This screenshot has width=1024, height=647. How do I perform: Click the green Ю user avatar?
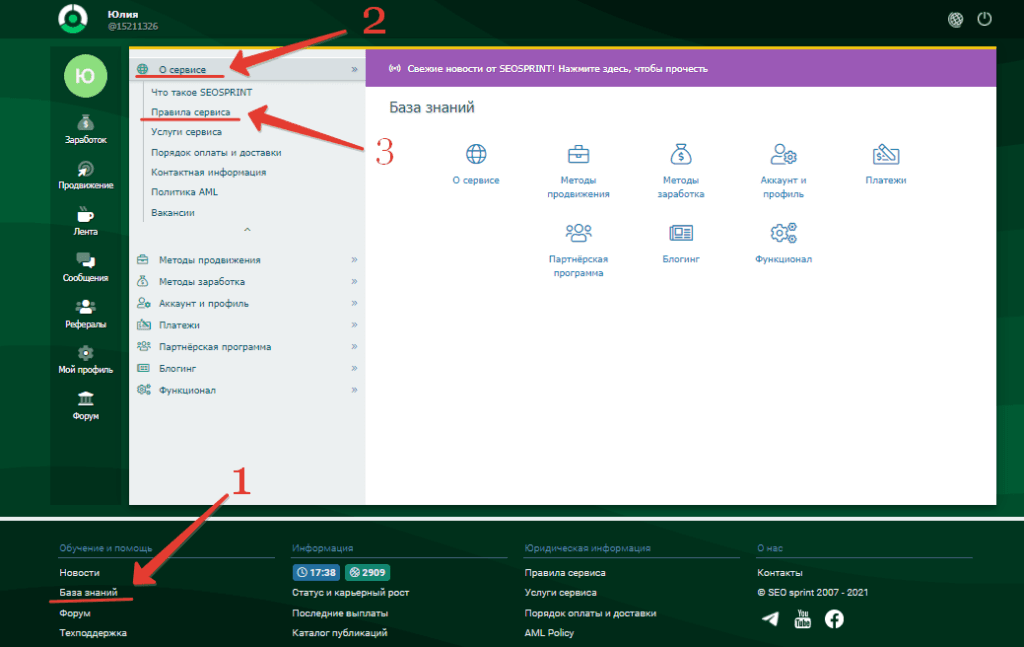click(x=86, y=76)
